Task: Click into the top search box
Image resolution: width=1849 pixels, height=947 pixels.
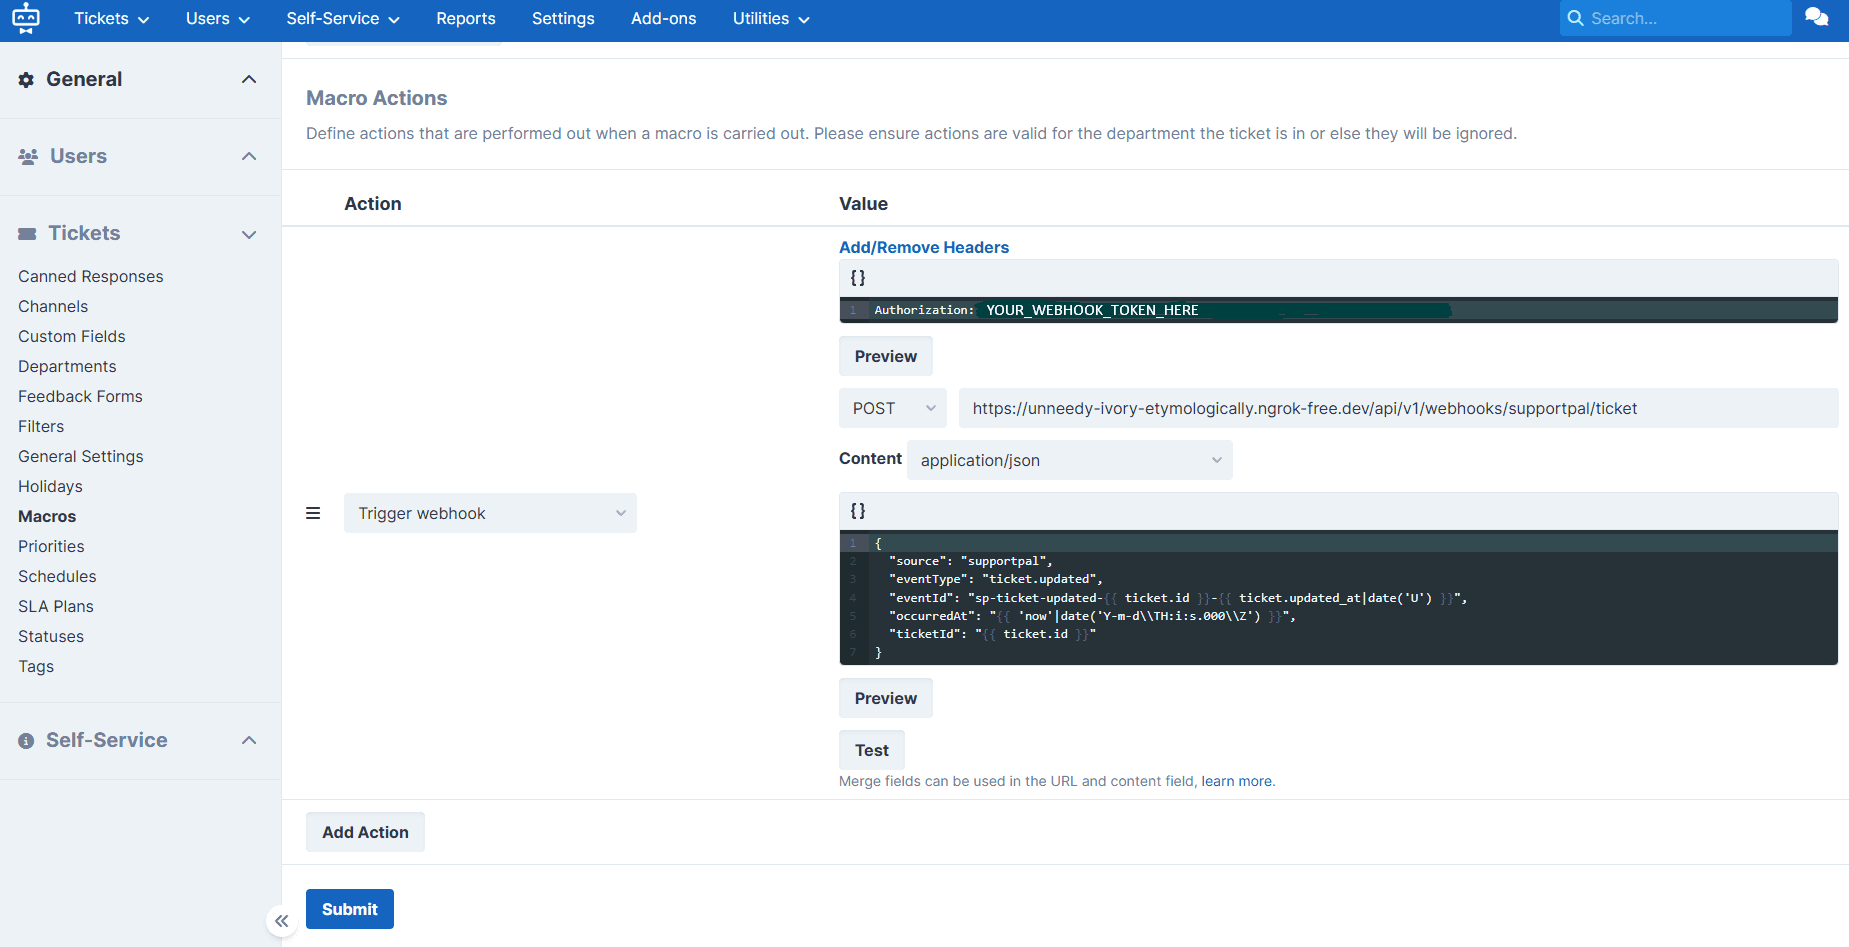Action: coord(1675,18)
